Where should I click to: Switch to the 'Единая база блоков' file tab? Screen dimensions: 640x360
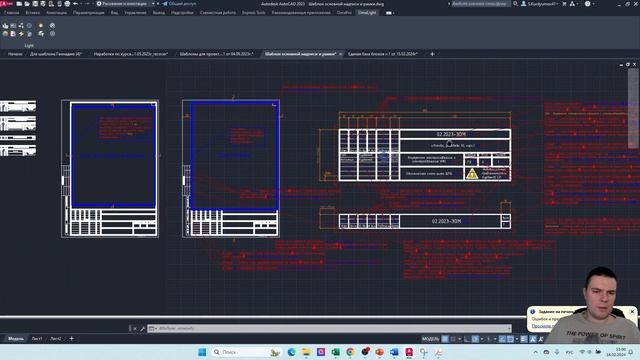coord(383,54)
